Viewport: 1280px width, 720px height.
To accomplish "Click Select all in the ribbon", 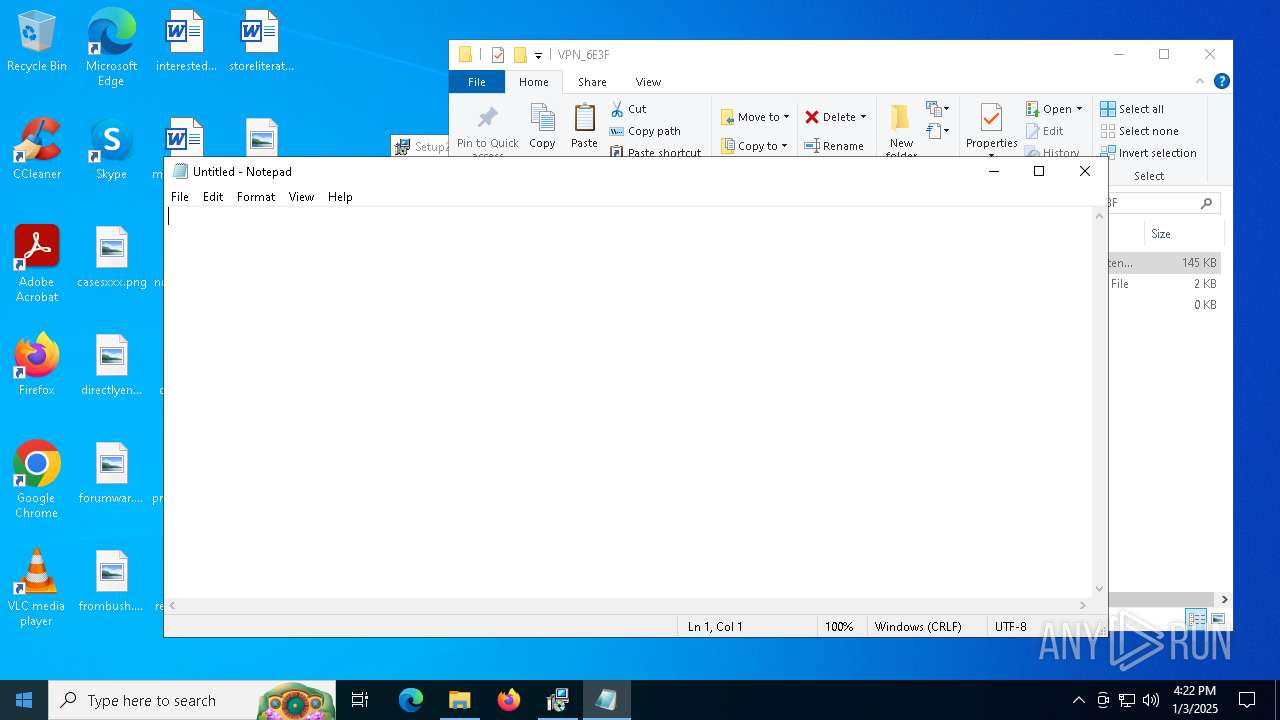I will pos(1132,109).
